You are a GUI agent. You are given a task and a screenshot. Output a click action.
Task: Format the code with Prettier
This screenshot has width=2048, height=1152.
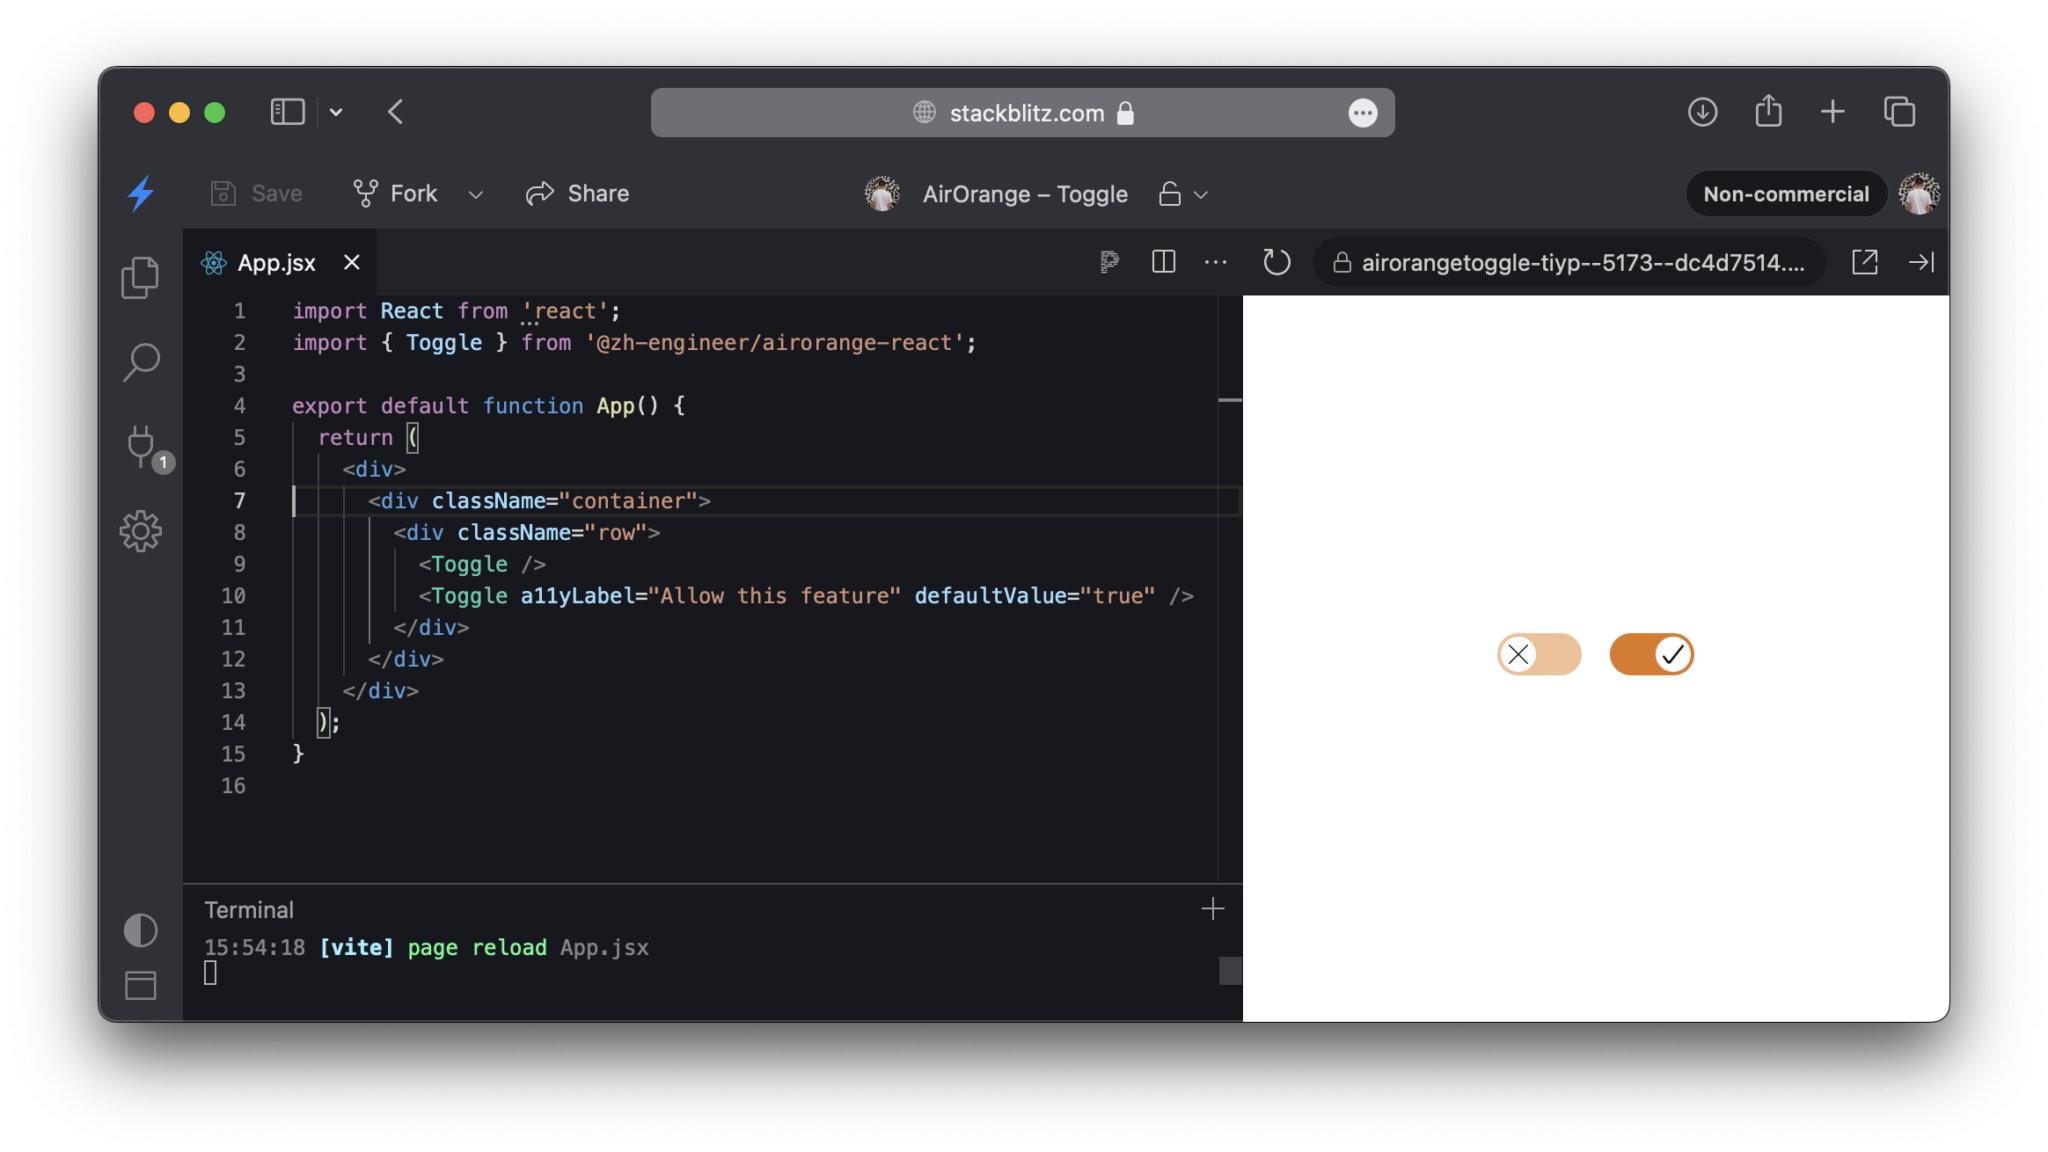click(x=1108, y=262)
